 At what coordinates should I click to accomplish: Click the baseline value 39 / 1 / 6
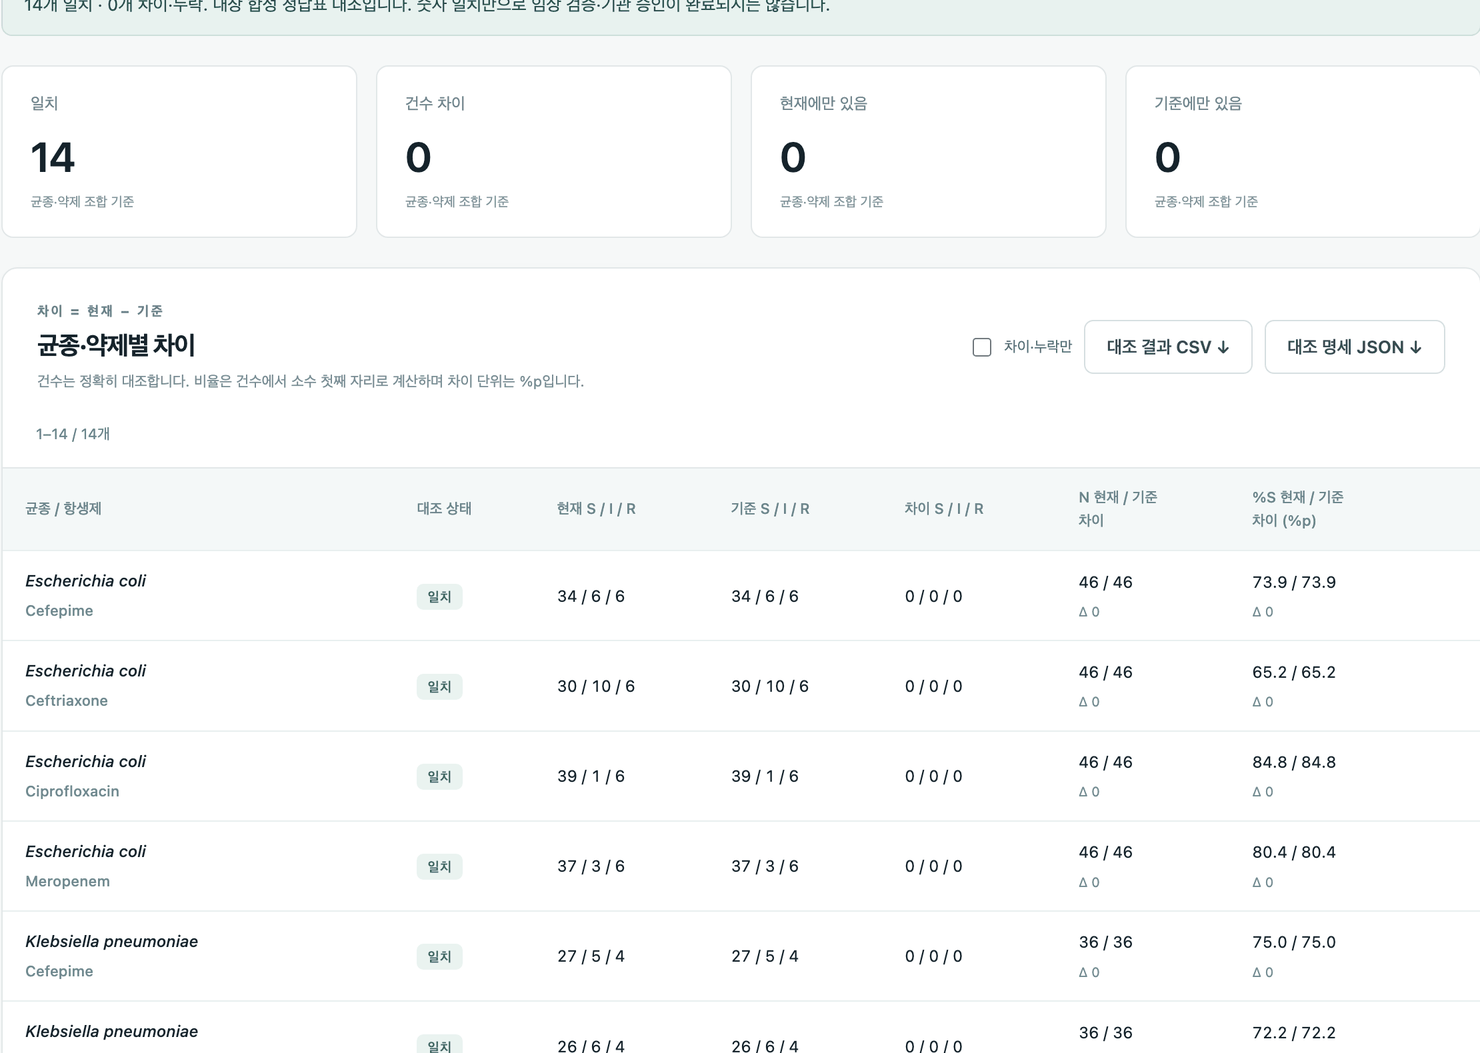[765, 777]
